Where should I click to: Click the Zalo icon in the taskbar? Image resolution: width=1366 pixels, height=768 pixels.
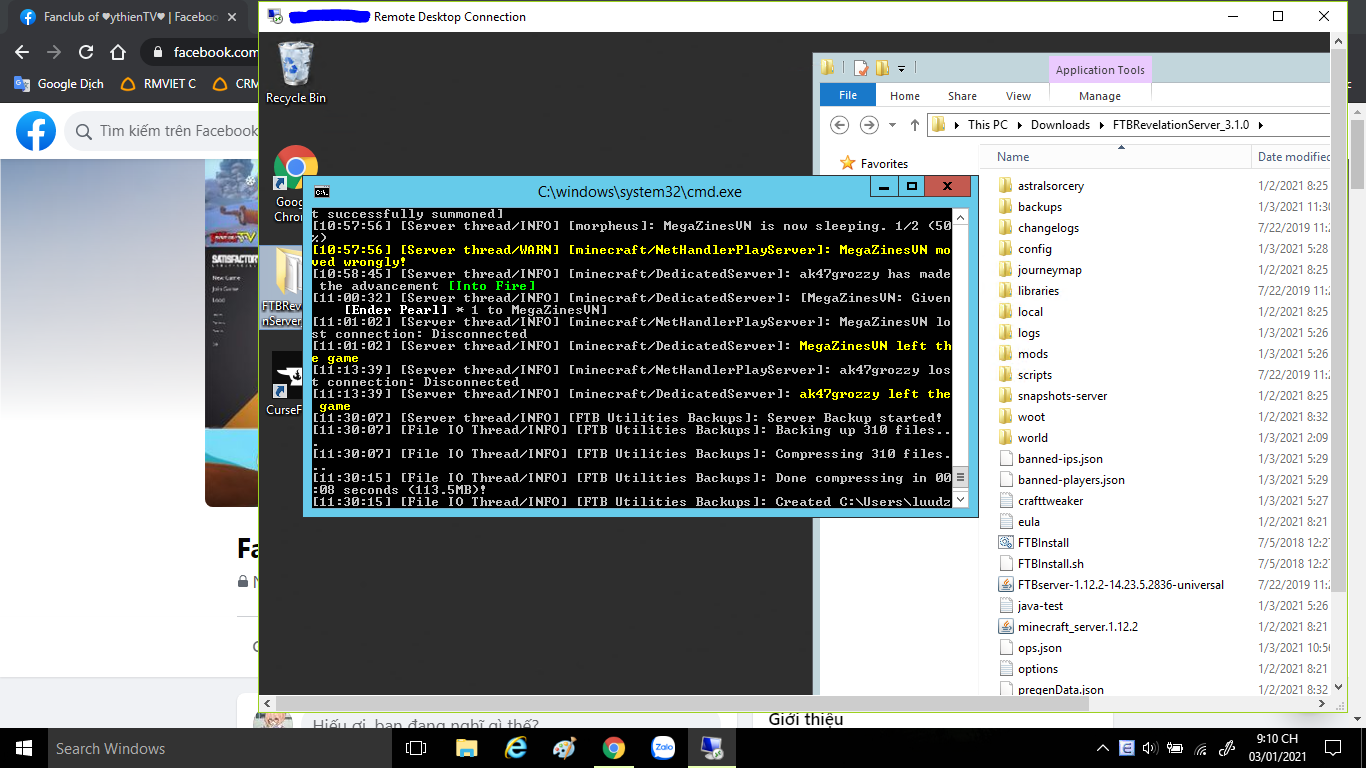pos(662,748)
